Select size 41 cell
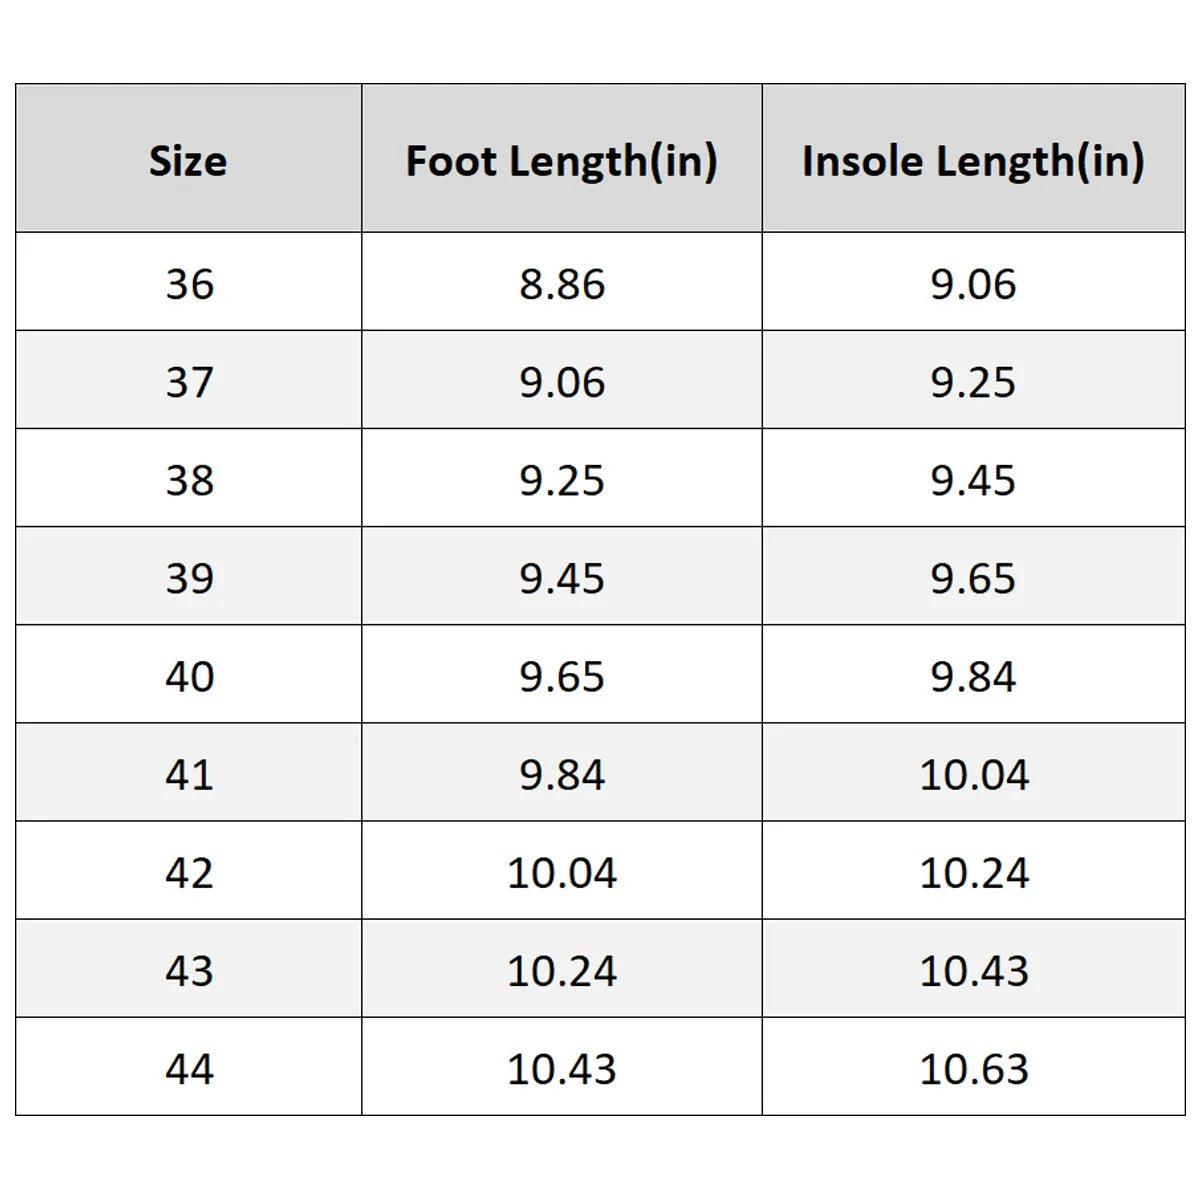 click(x=188, y=773)
